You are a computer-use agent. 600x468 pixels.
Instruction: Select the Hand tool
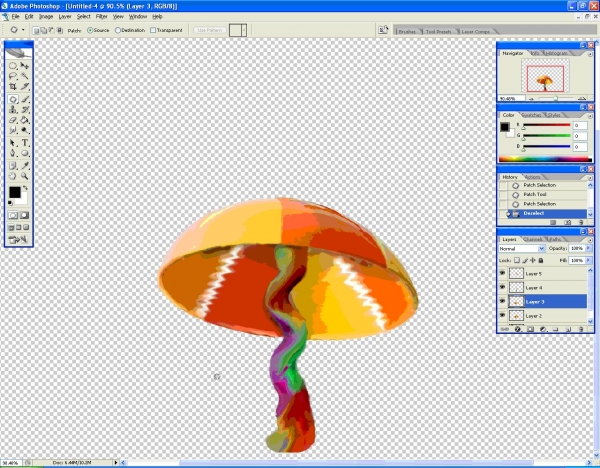coord(13,176)
